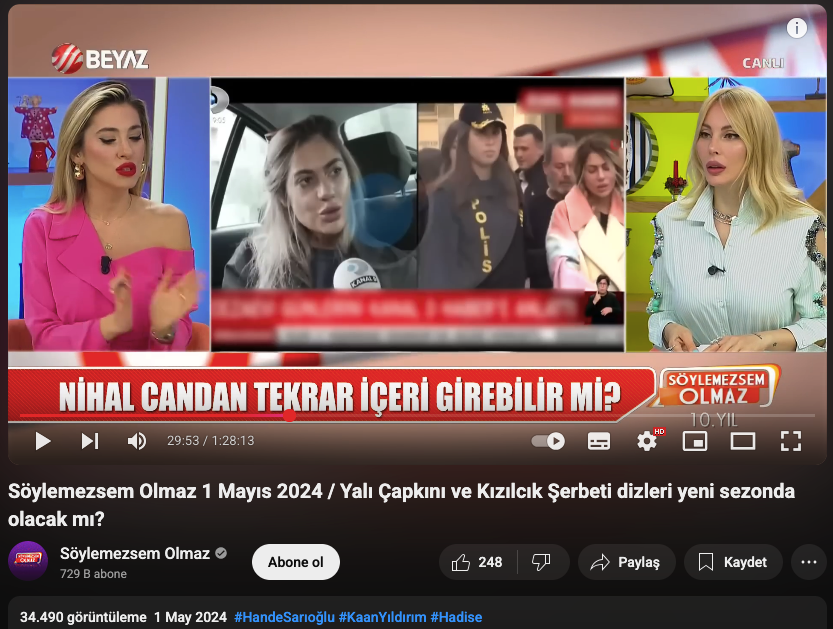Image resolution: width=833 pixels, height=629 pixels.
Task: Click the video title text
Action: click(401, 505)
